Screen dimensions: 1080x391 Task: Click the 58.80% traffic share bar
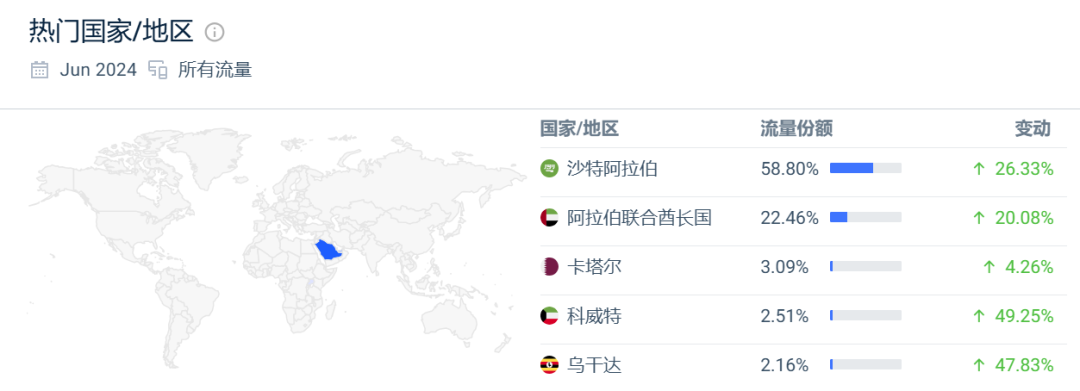pyautogui.click(x=866, y=168)
